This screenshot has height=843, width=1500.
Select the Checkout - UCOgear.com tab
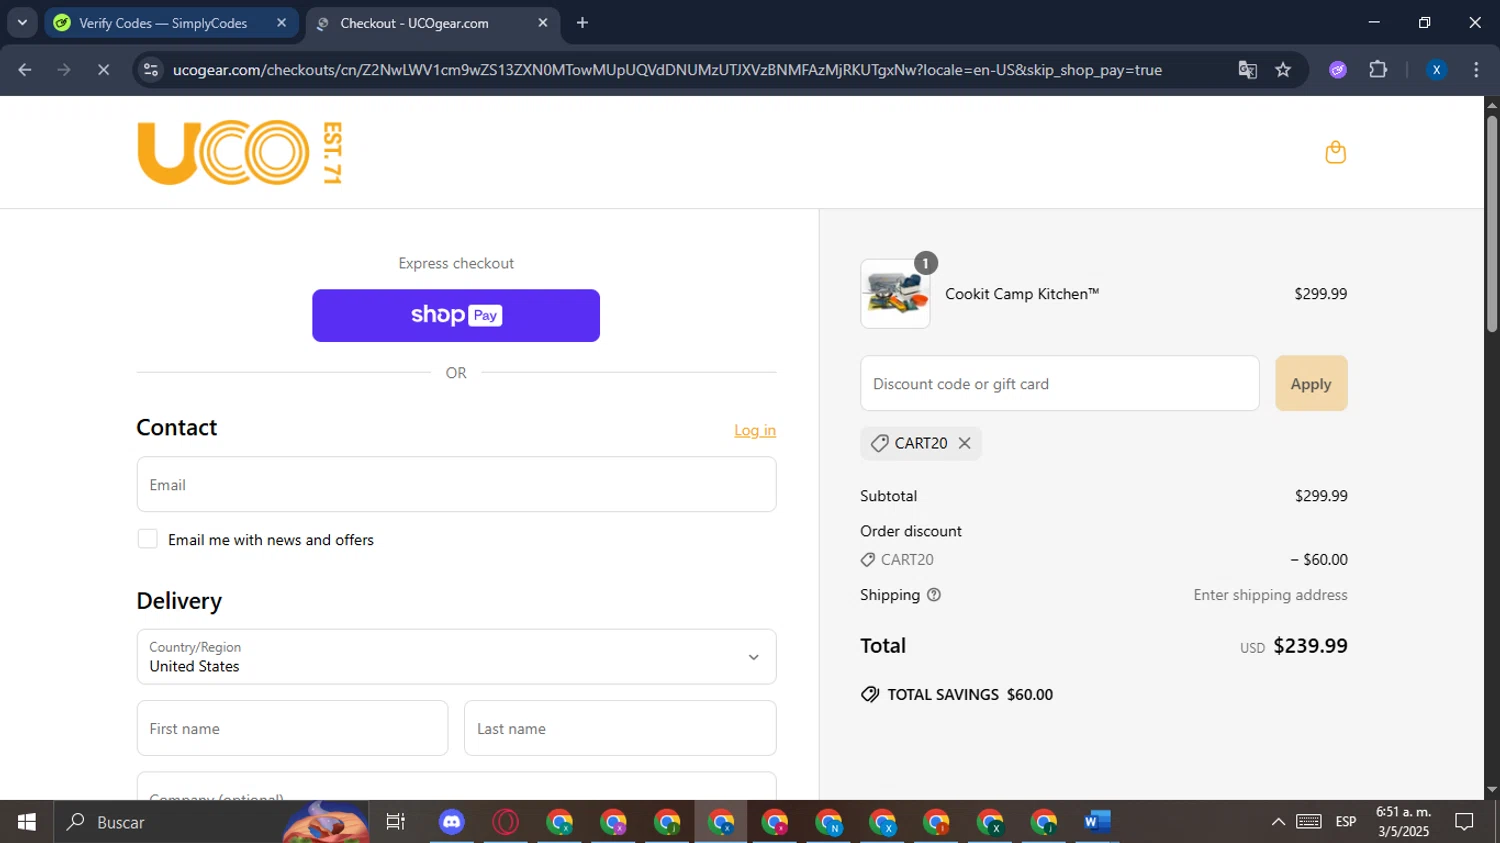click(433, 23)
